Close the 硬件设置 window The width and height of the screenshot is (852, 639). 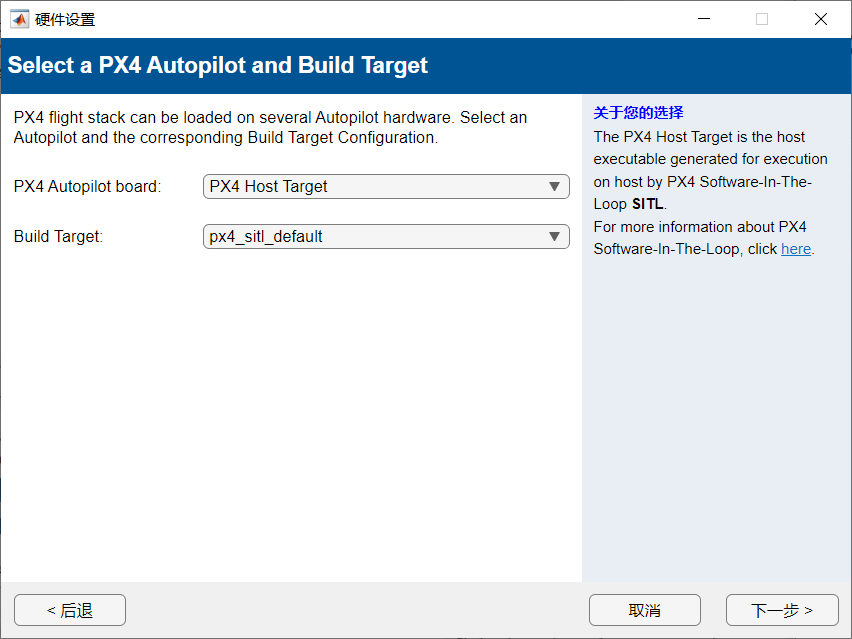[x=821, y=19]
